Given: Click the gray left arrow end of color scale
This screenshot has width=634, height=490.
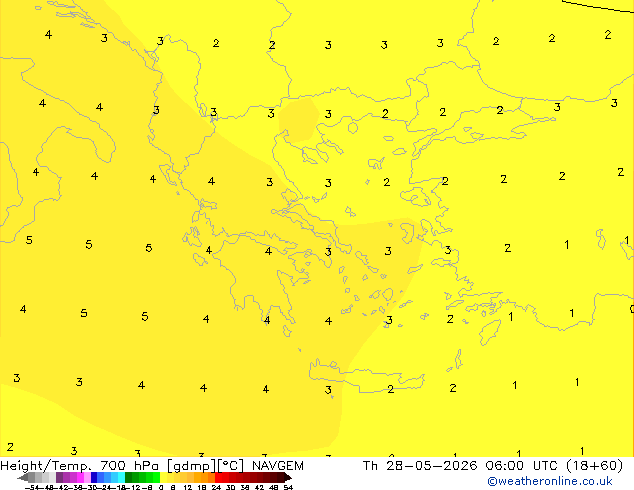Looking at the screenshot, I should coord(23,478).
